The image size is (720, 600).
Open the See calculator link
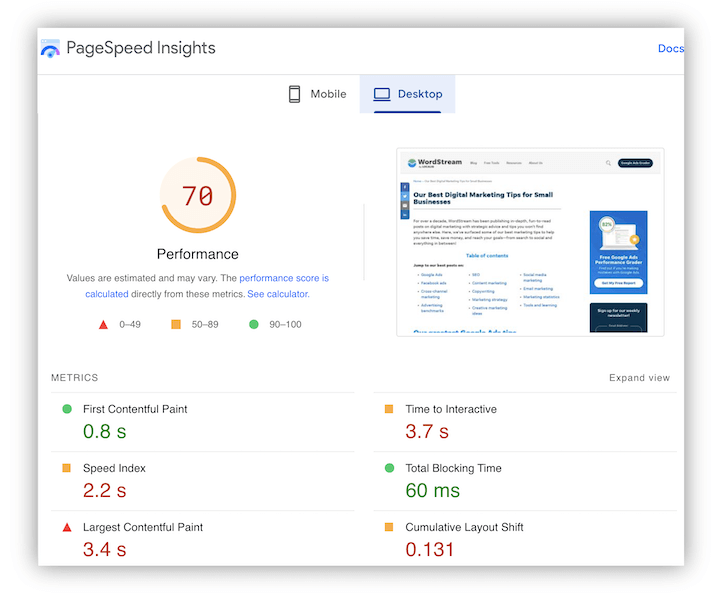point(277,294)
